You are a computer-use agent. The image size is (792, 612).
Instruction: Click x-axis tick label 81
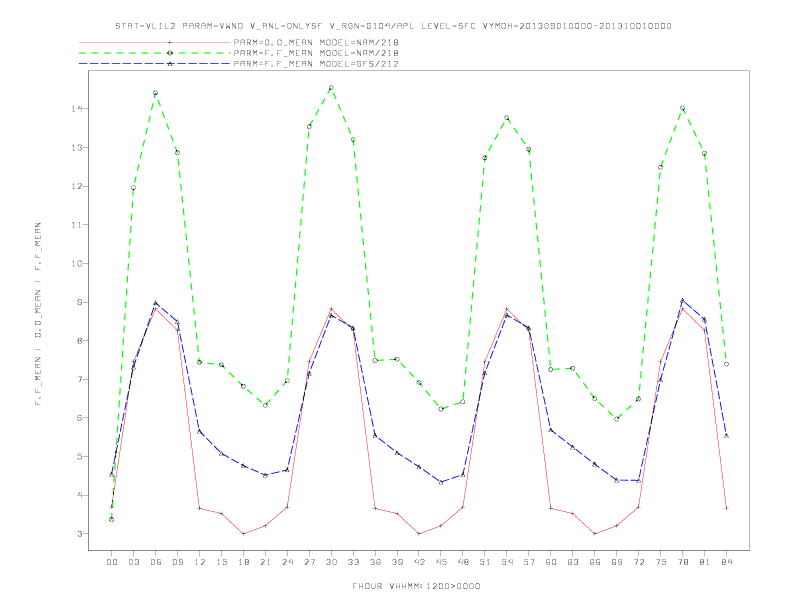[x=705, y=562]
